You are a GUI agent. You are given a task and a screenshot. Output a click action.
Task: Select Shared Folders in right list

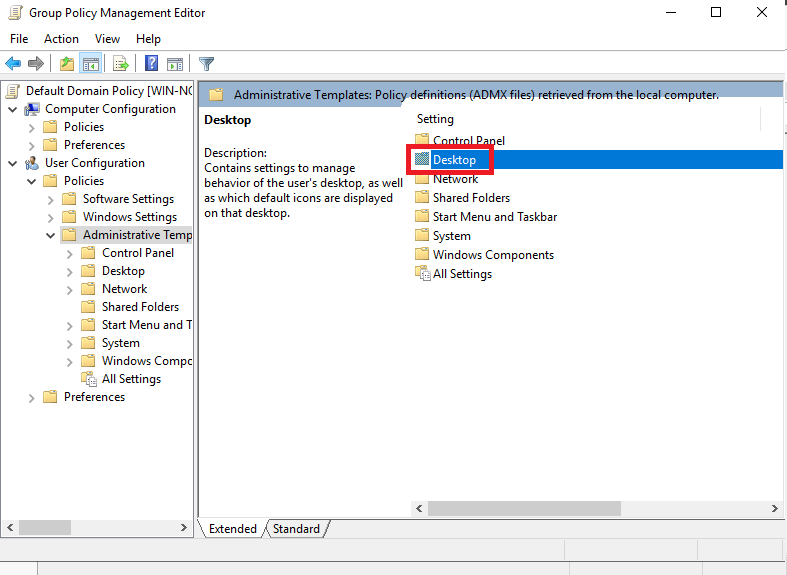(x=471, y=198)
